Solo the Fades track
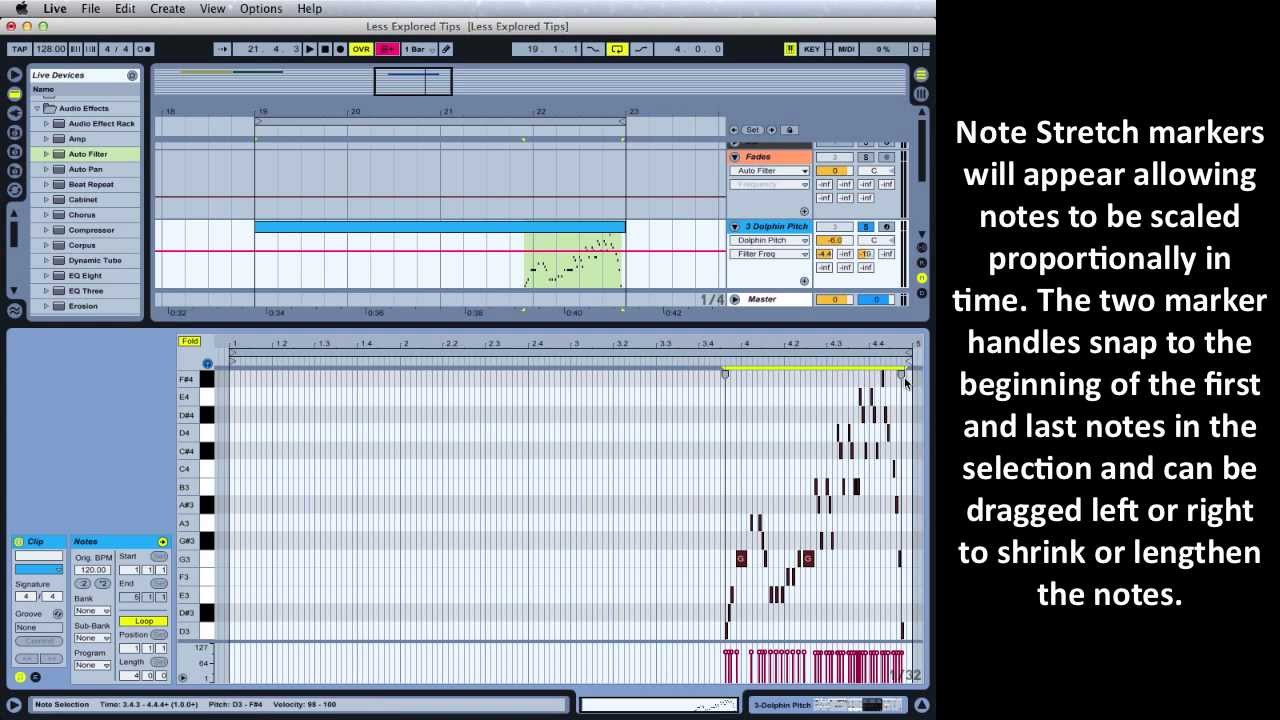Screen dimensions: 1280x720 866,157
